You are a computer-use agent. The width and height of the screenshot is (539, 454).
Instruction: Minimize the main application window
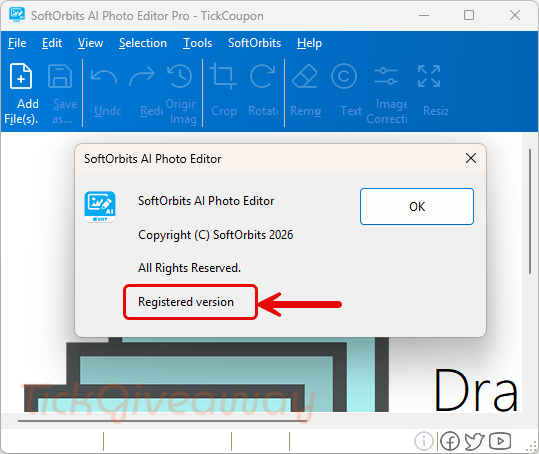(x=424, y=15)
